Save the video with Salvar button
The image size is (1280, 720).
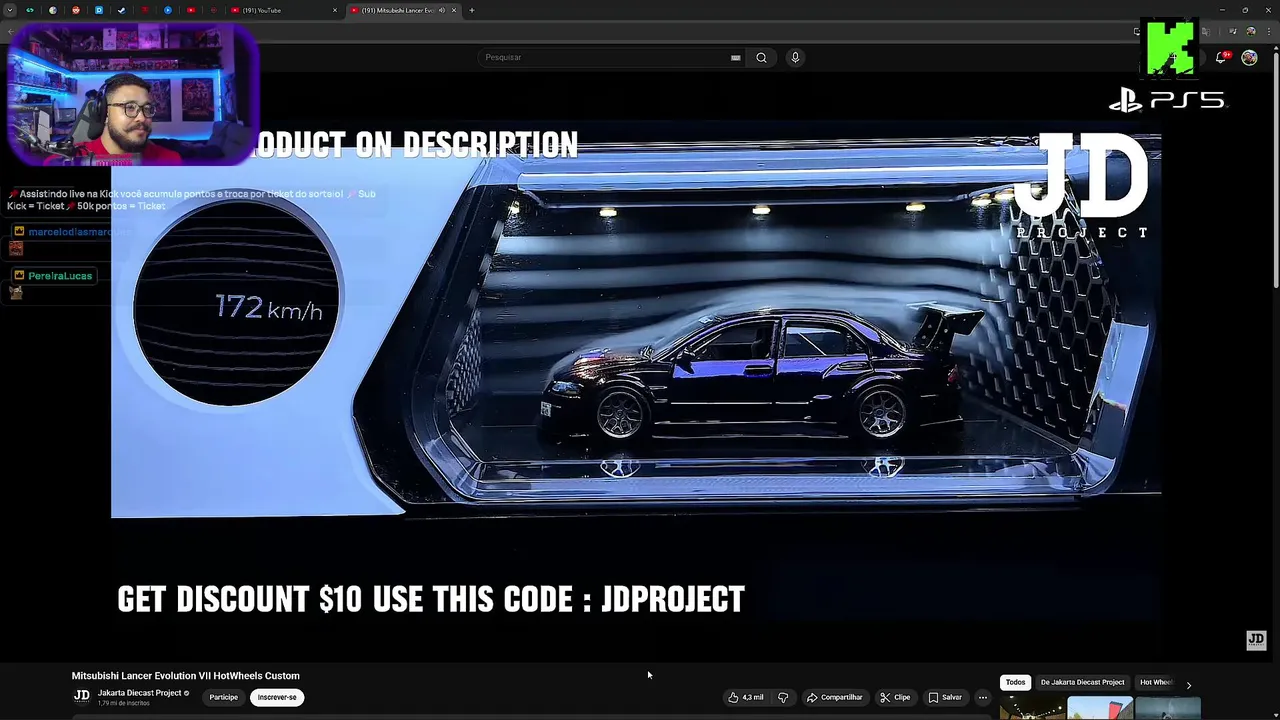945,697
